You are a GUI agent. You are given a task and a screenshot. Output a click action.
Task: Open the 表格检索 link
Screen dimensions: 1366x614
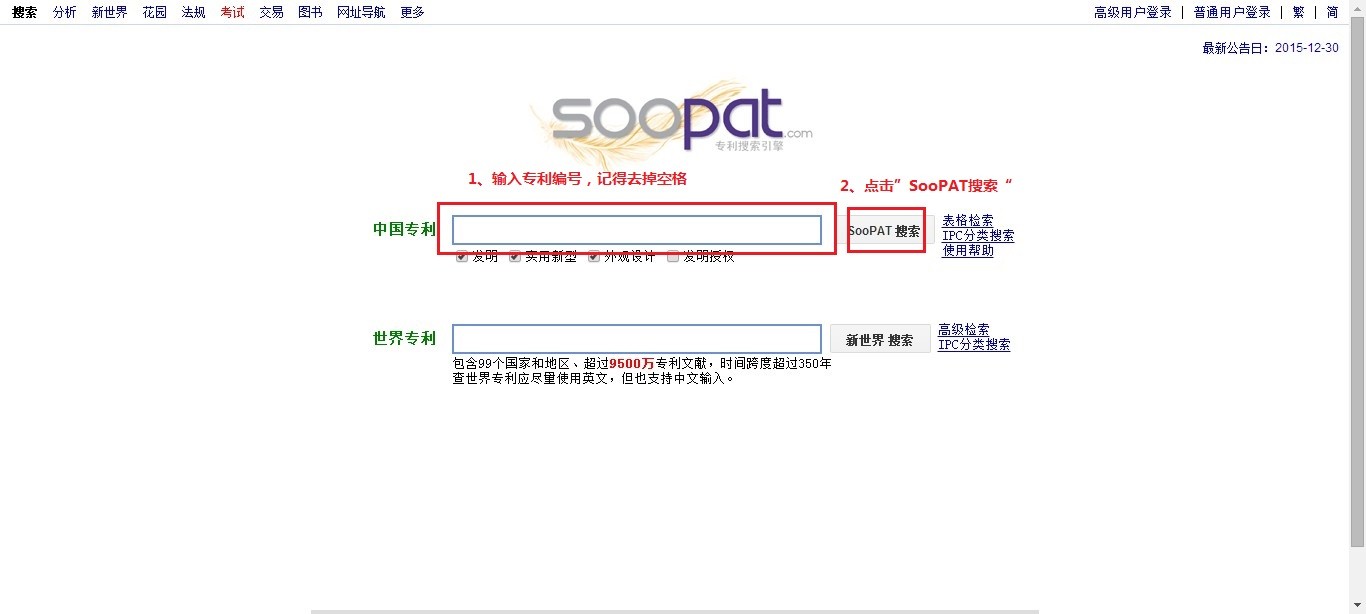click(x=968, y=221)
